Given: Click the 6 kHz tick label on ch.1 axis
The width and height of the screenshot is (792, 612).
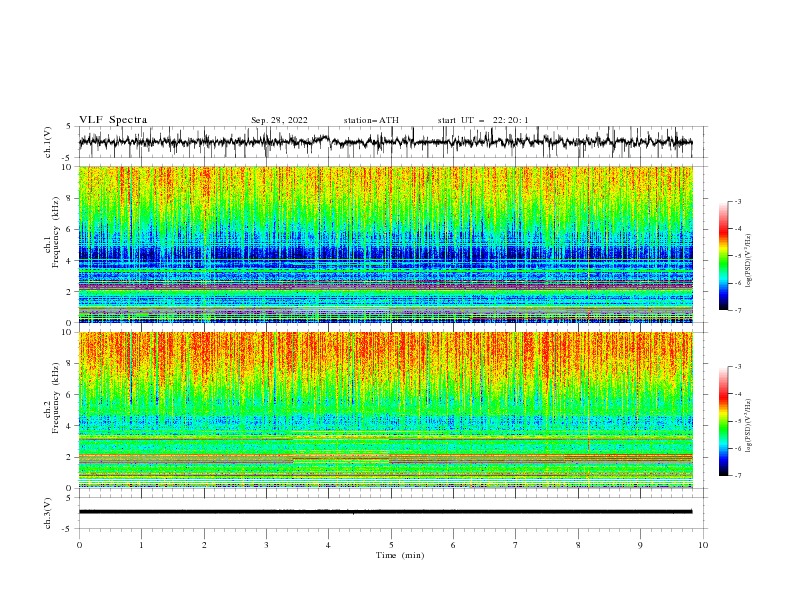Looking at the screenshot, I should coord(70,230).
